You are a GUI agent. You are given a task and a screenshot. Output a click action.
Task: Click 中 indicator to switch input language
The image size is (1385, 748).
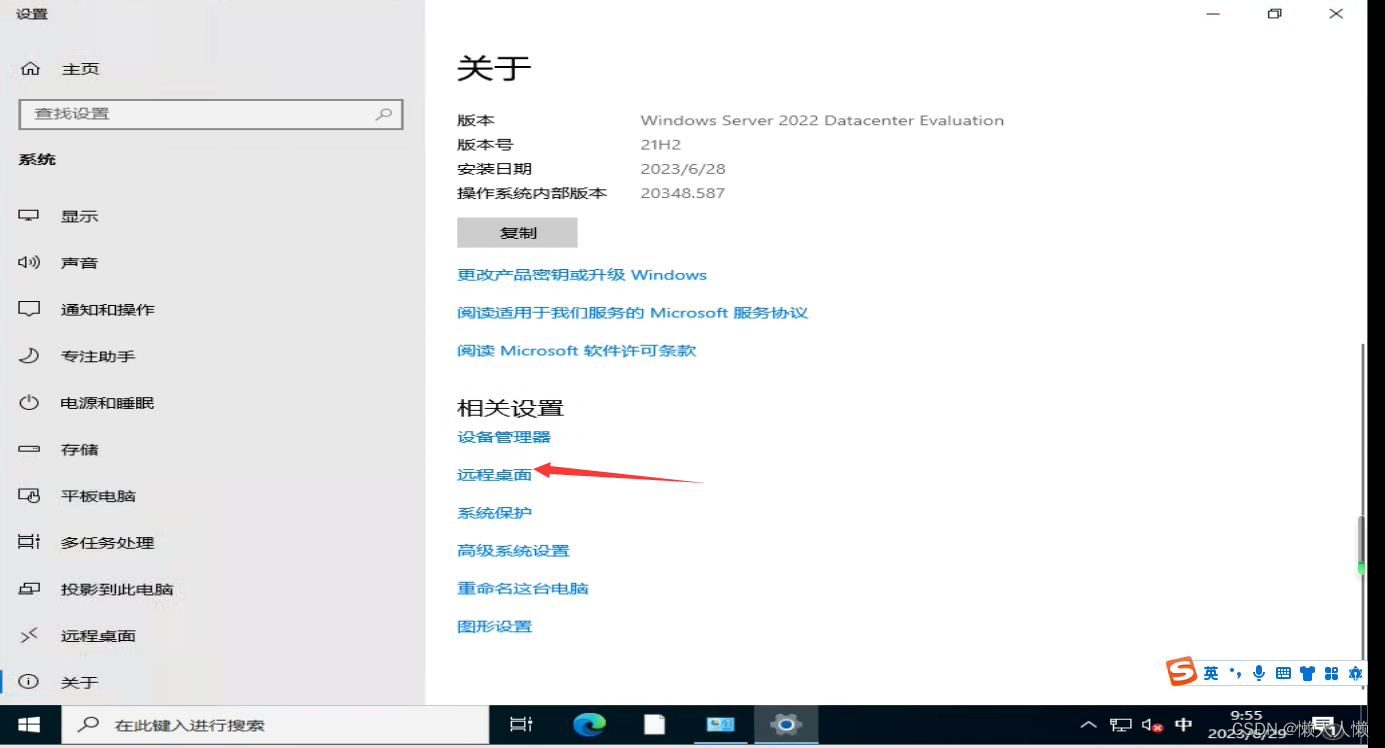tap(1185, 724)
